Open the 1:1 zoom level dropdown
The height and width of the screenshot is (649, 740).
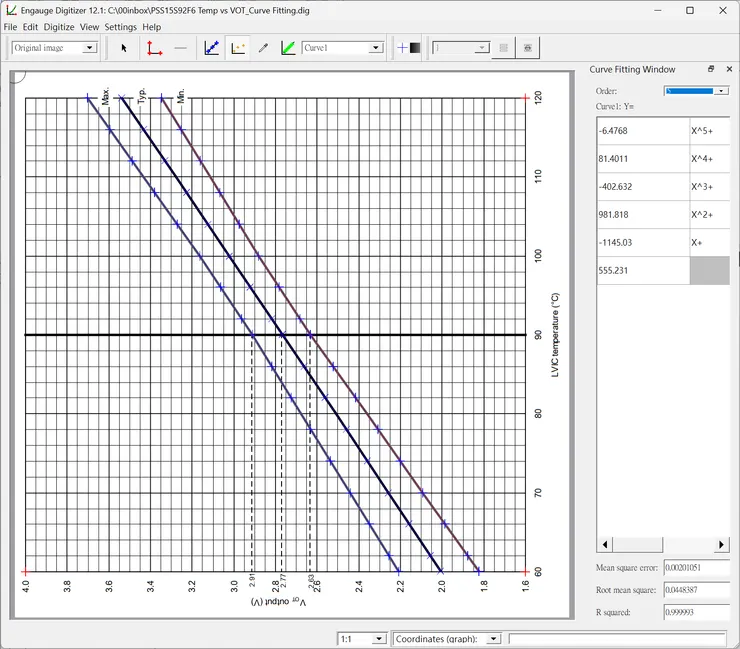click(x=362, y=638)
